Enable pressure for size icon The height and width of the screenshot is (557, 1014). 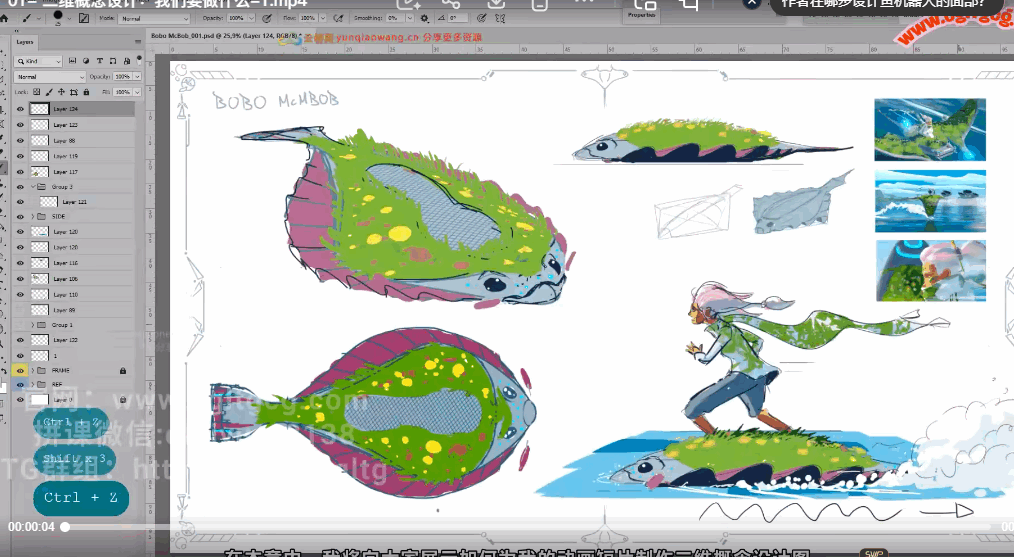(x=482, y=18)
